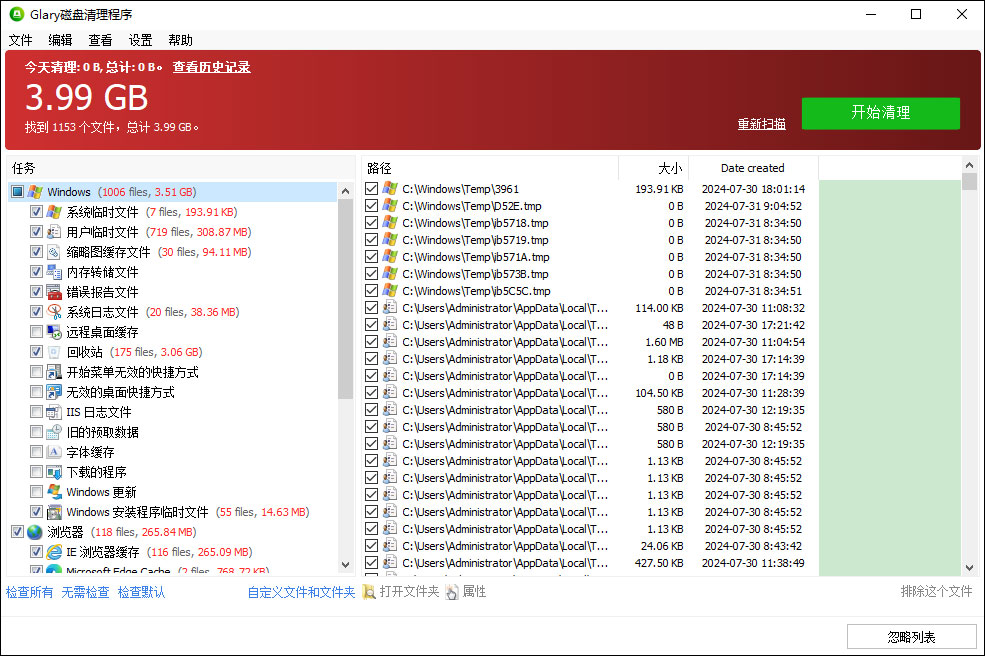Click the task list scroll-up arrow
Viewport: 985px width, 656px height.
[x=346, y=191]
